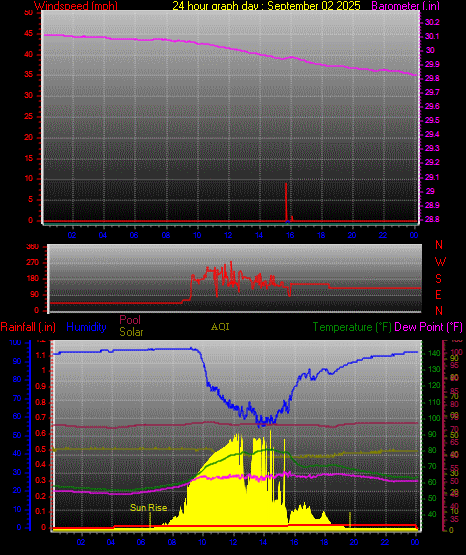
Task: Click the 28.8 barometer axis value
Action: pos(432,219)
